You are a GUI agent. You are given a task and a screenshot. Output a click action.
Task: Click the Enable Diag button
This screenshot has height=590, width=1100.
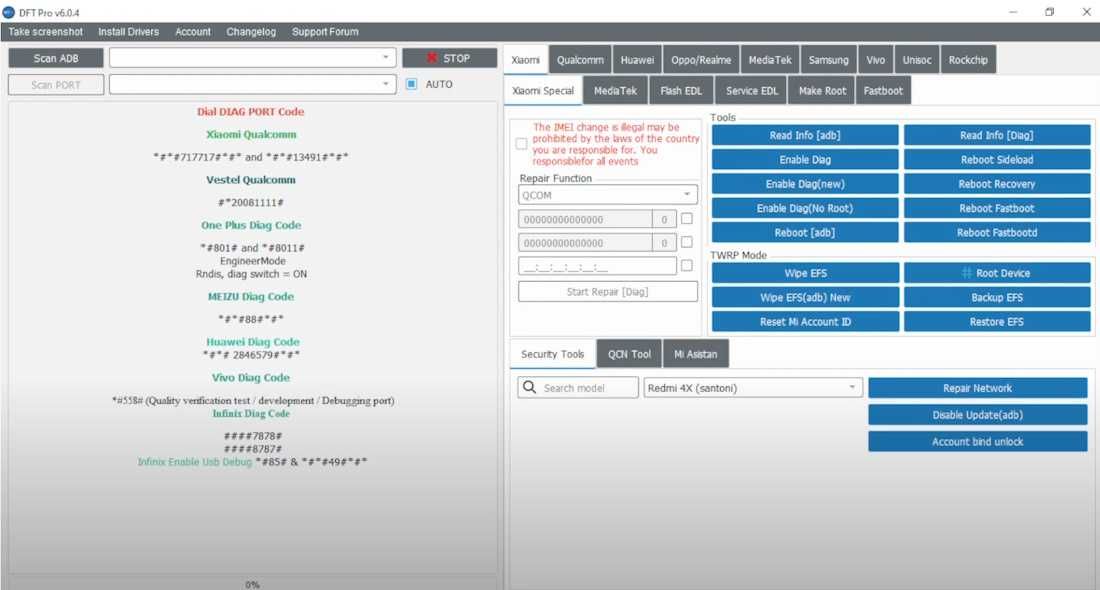click(805, 159)
